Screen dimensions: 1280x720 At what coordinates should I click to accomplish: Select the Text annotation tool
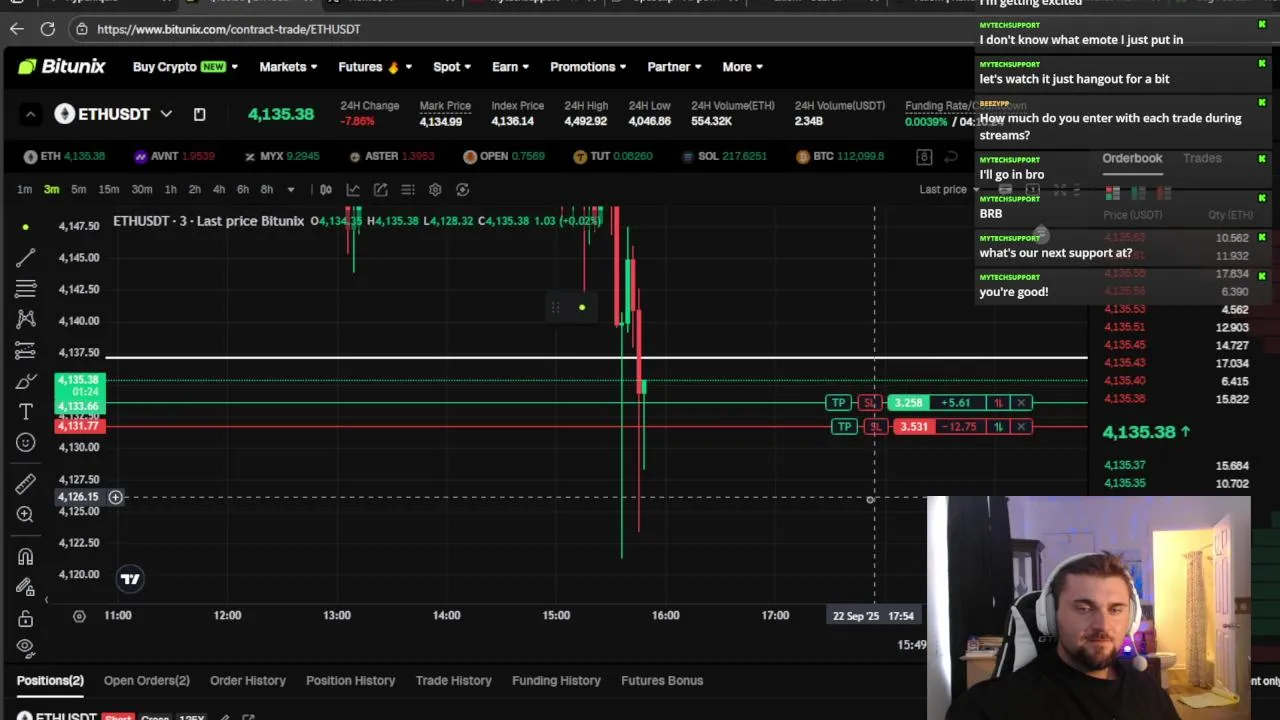coord(26,412)
